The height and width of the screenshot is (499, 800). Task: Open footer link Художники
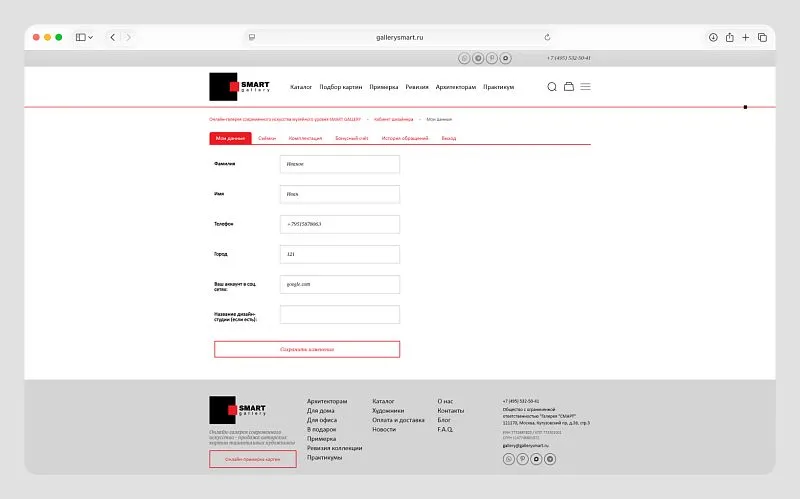[x=388, y=411]
